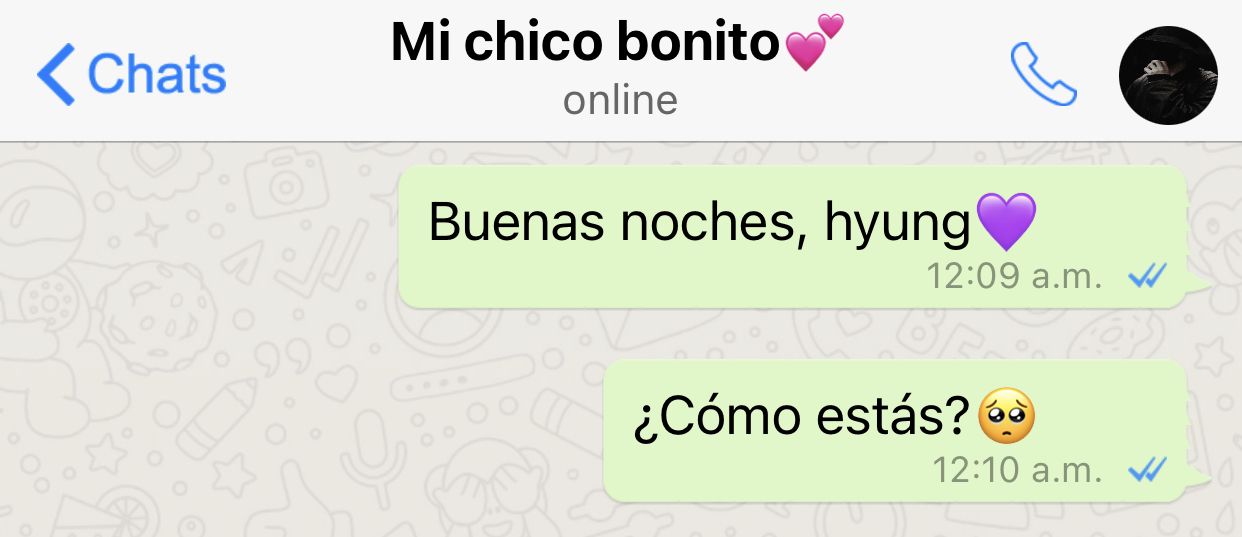
Task: Click the 12:09 a.m. timestamp
Action: 1013,276
